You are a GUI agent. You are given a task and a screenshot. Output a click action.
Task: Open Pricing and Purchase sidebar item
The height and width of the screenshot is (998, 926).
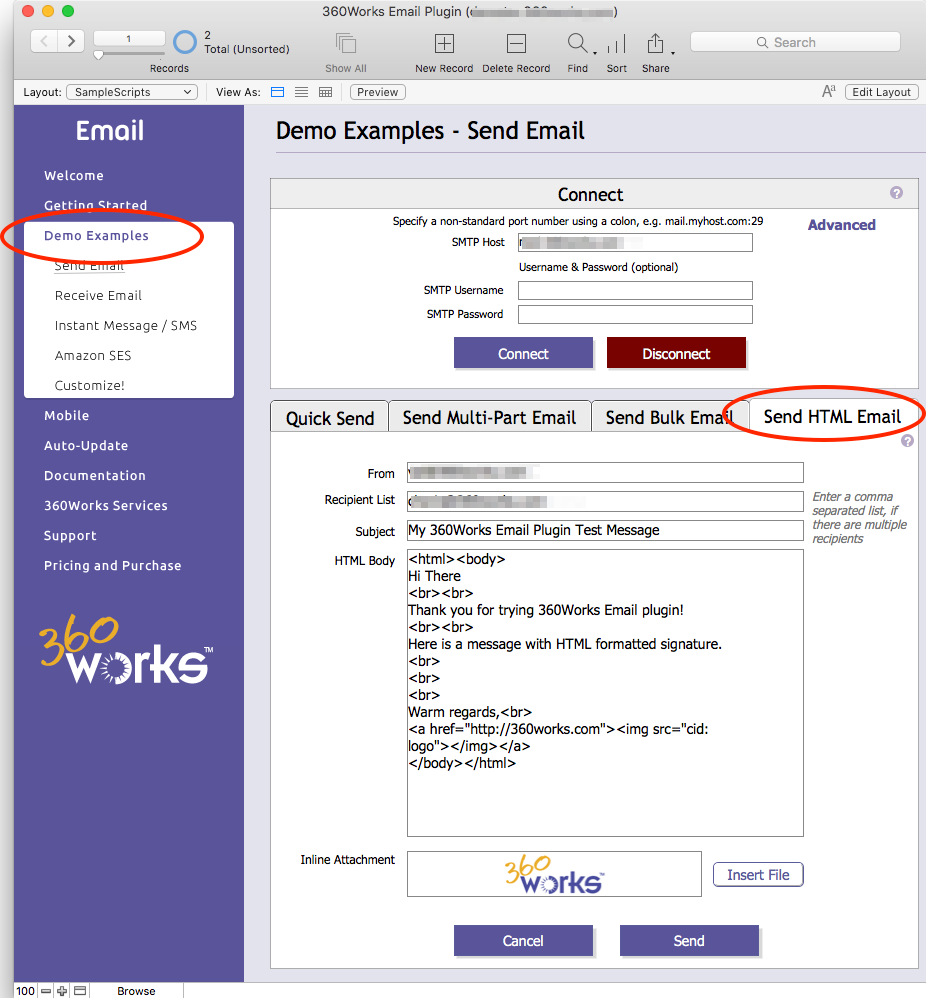[113, 565]
